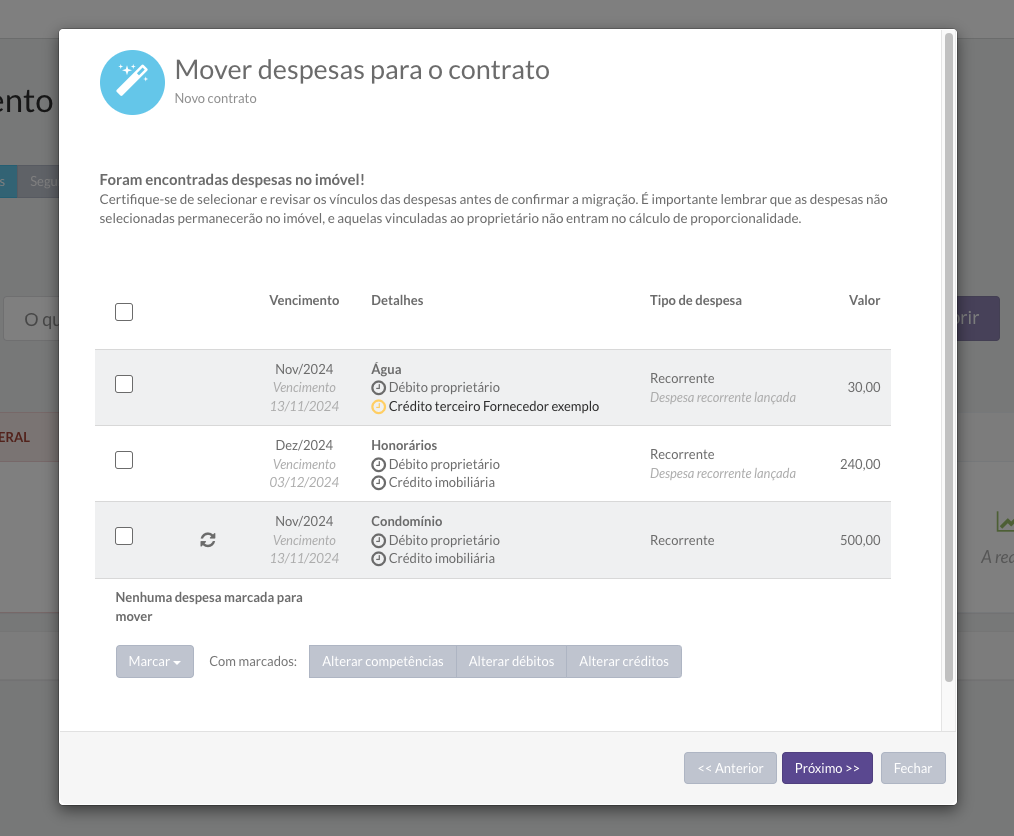Click clock icon beside Condomínio Débito proprietário

[x=378, y=540]
